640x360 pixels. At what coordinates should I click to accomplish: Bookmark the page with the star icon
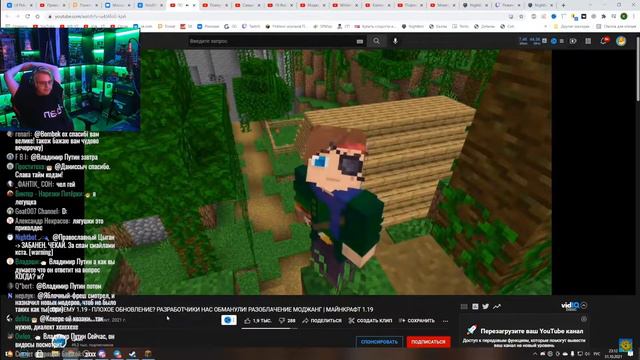click(x=521, y=16)
